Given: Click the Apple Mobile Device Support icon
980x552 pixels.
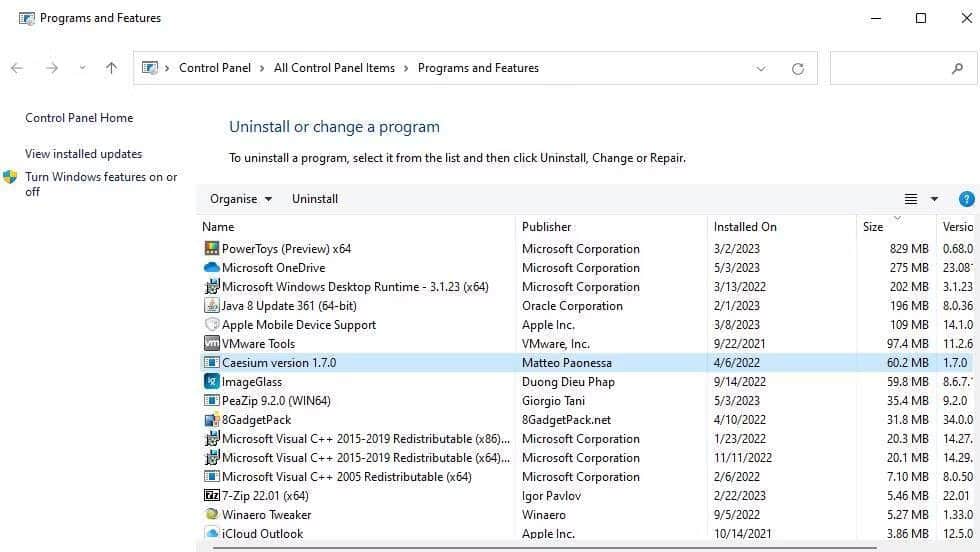Looking at the screenshot, I should coord(212,324).
